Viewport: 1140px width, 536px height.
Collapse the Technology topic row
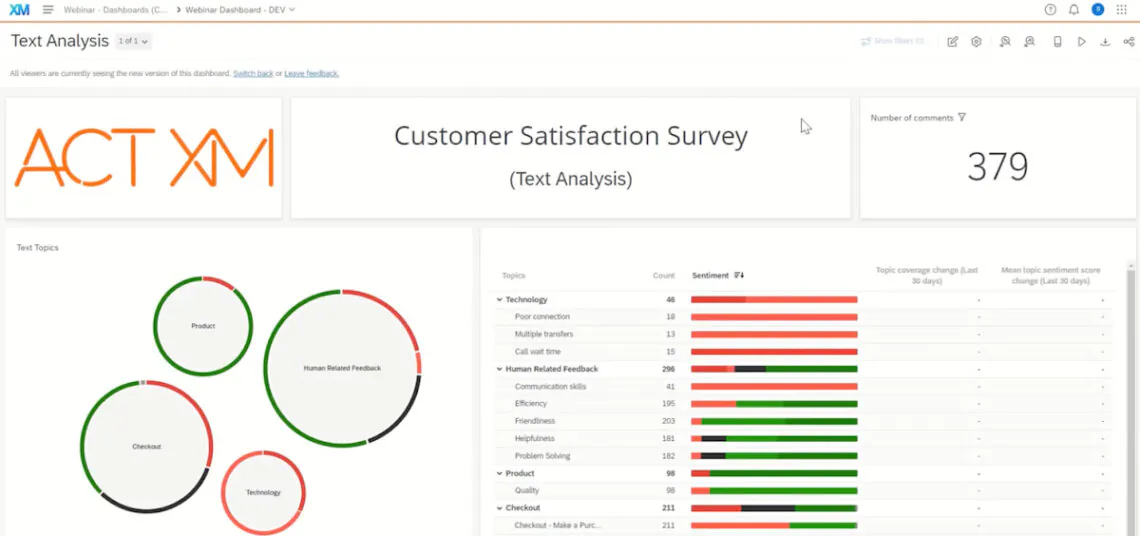pyautogui.click(x=499, y=300)
